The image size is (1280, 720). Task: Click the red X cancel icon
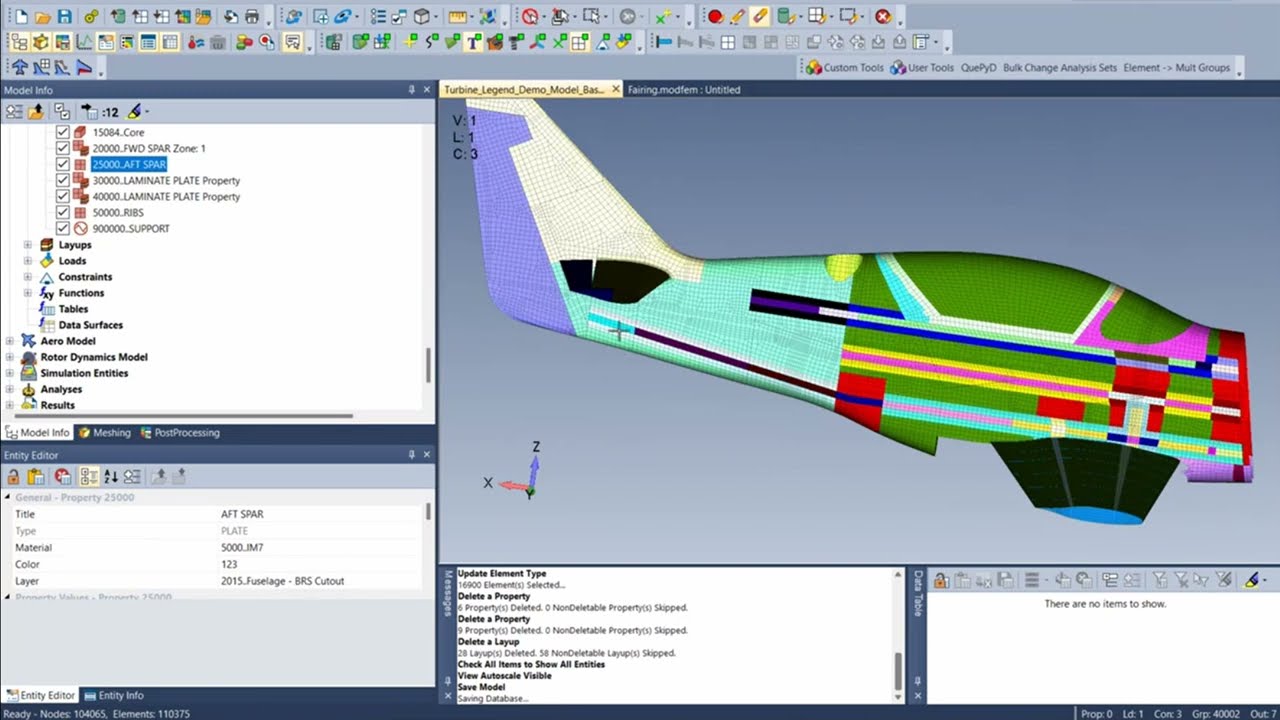[883, 17]
